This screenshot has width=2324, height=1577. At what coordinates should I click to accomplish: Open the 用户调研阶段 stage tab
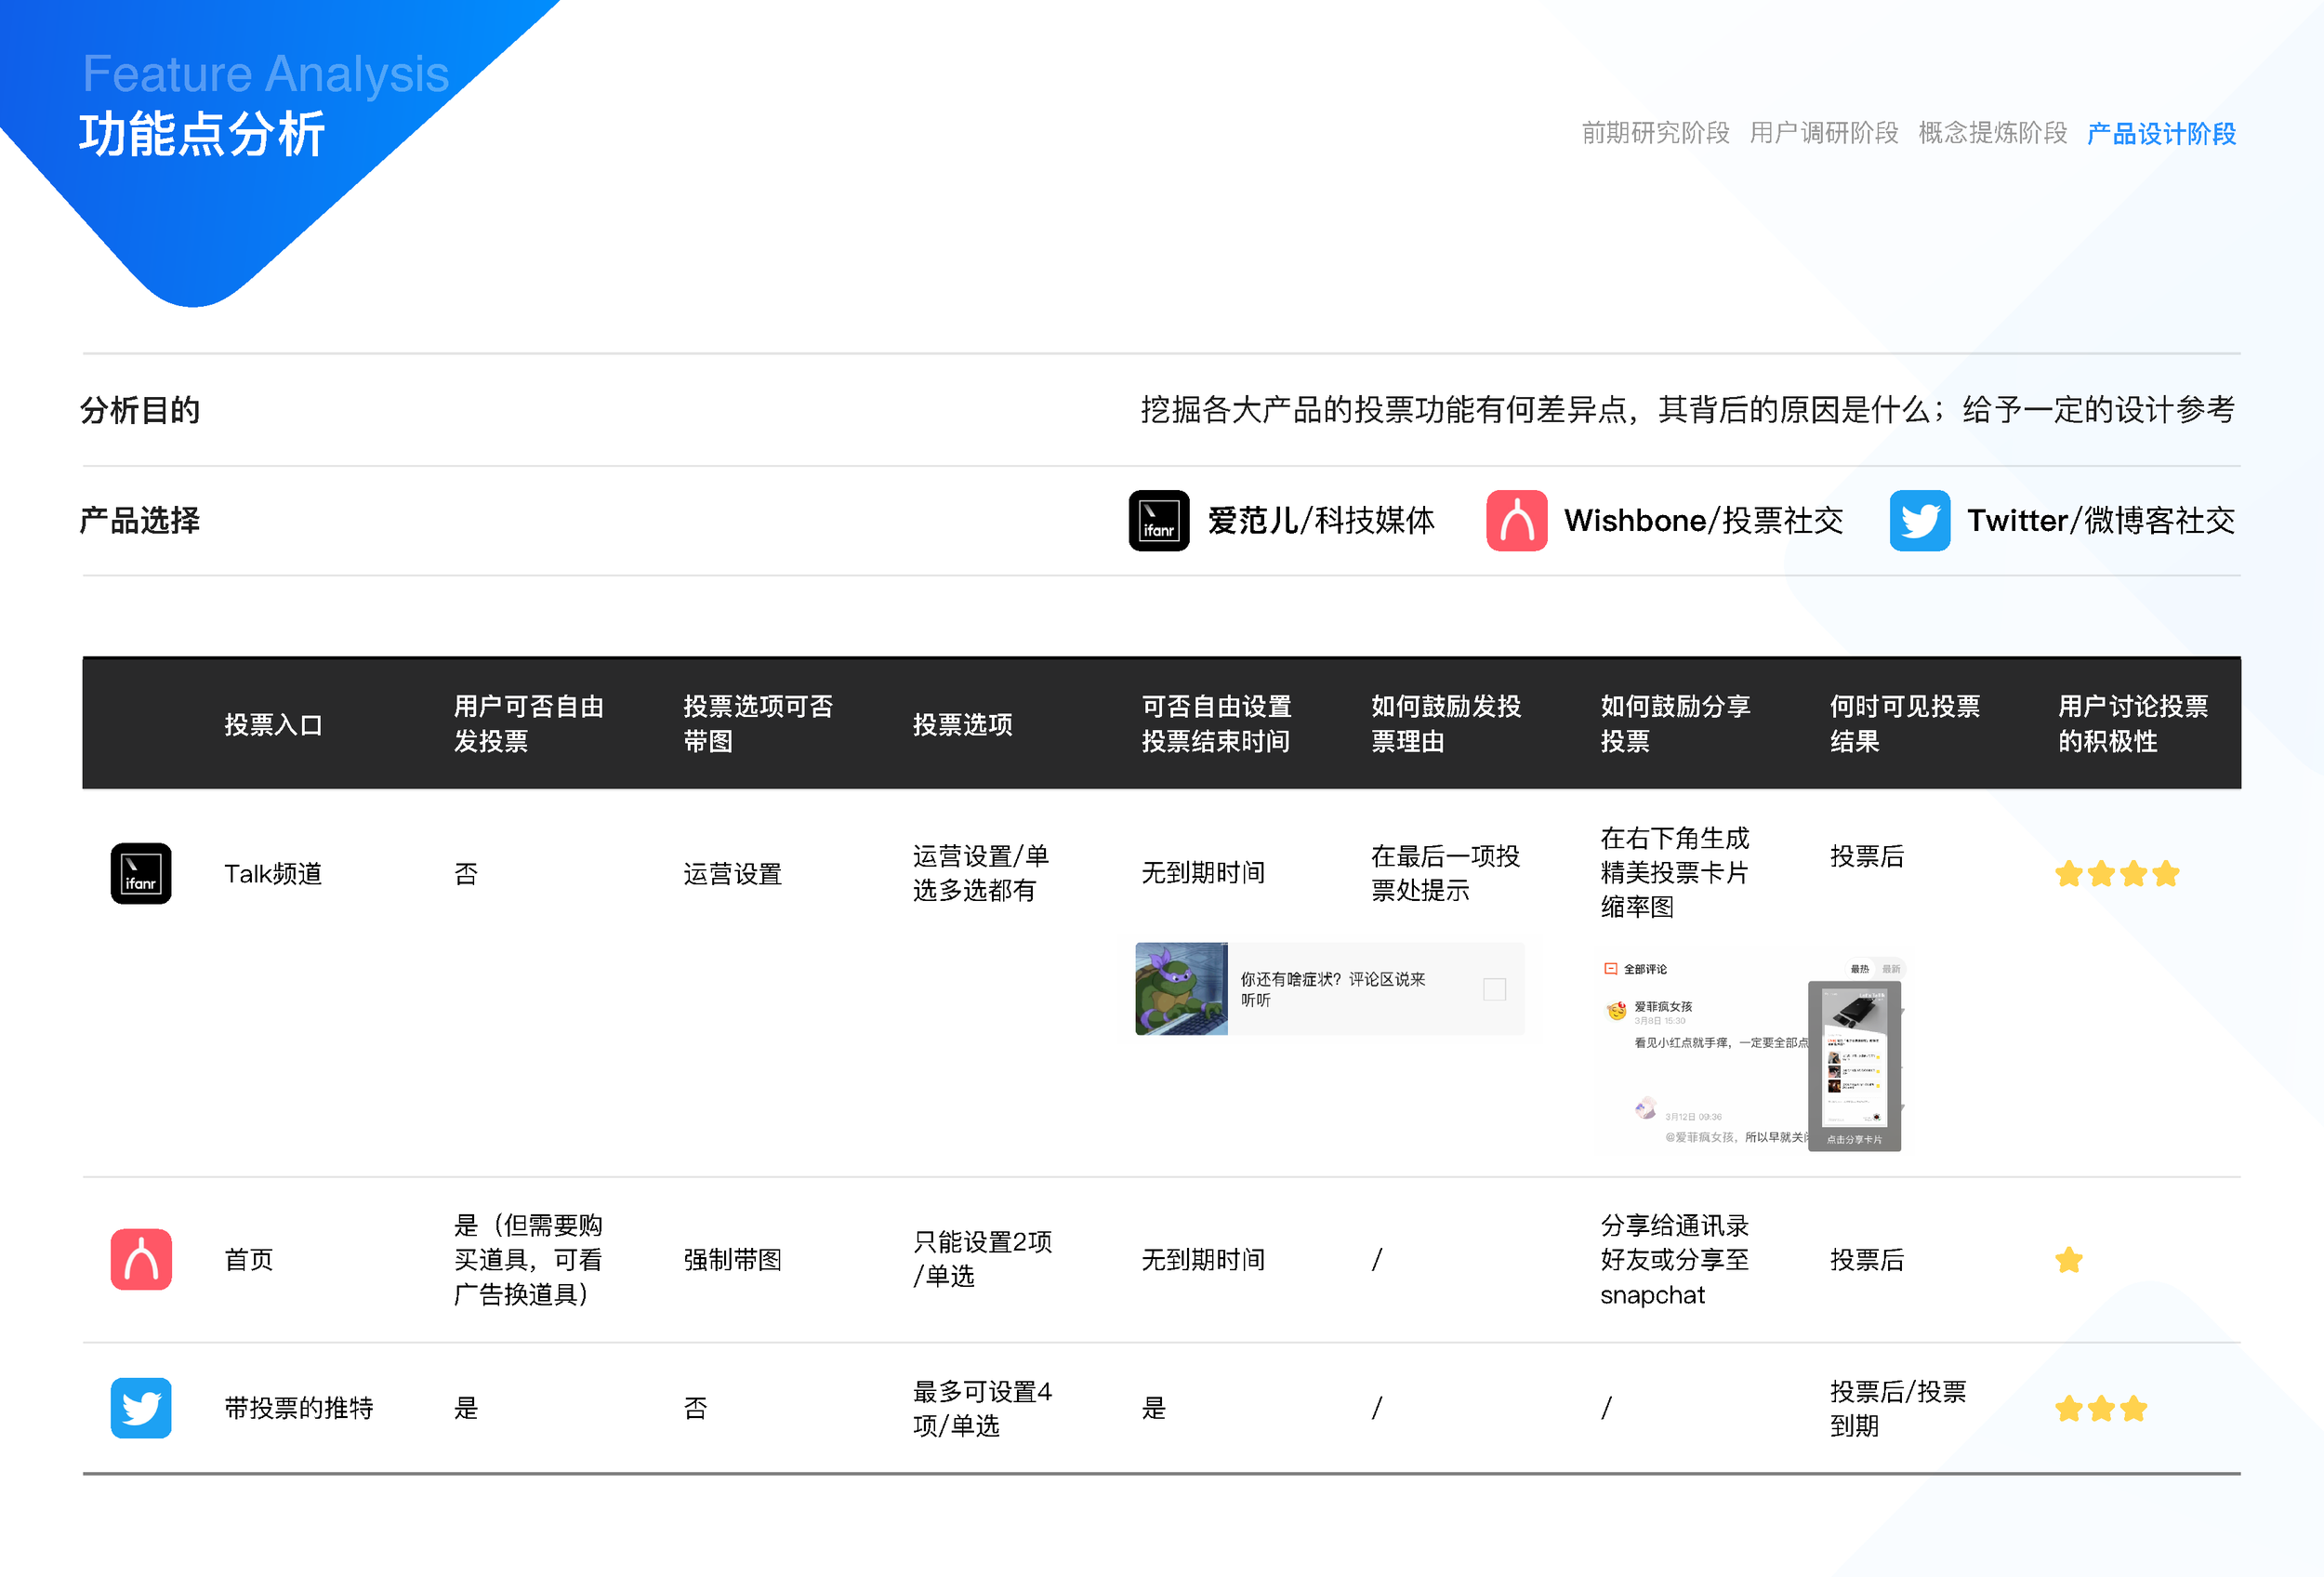(x=1824, y=133)
